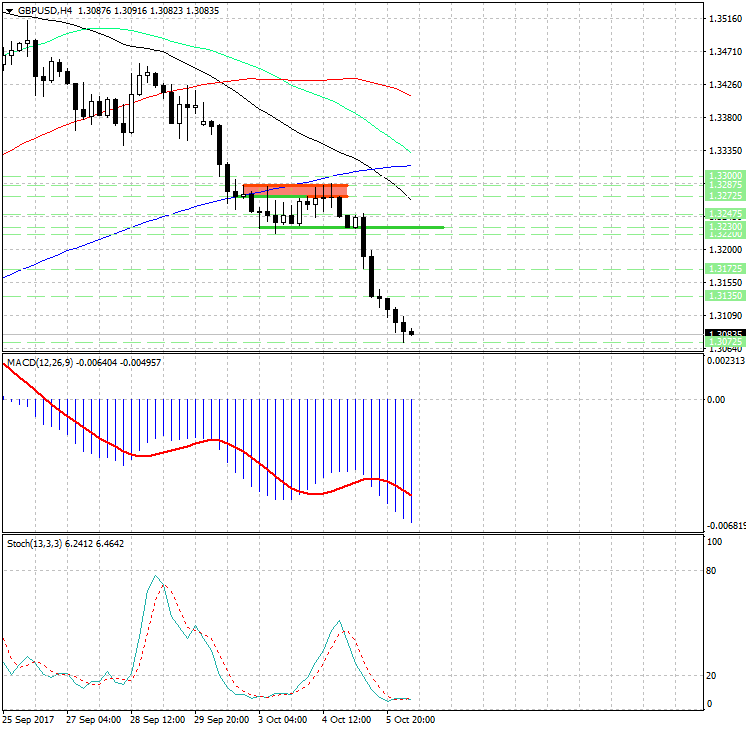Click the time axis label 4 Oct 12:00
Screen dimensions: 746x731
pyautogui.click(x=347, y=720)
